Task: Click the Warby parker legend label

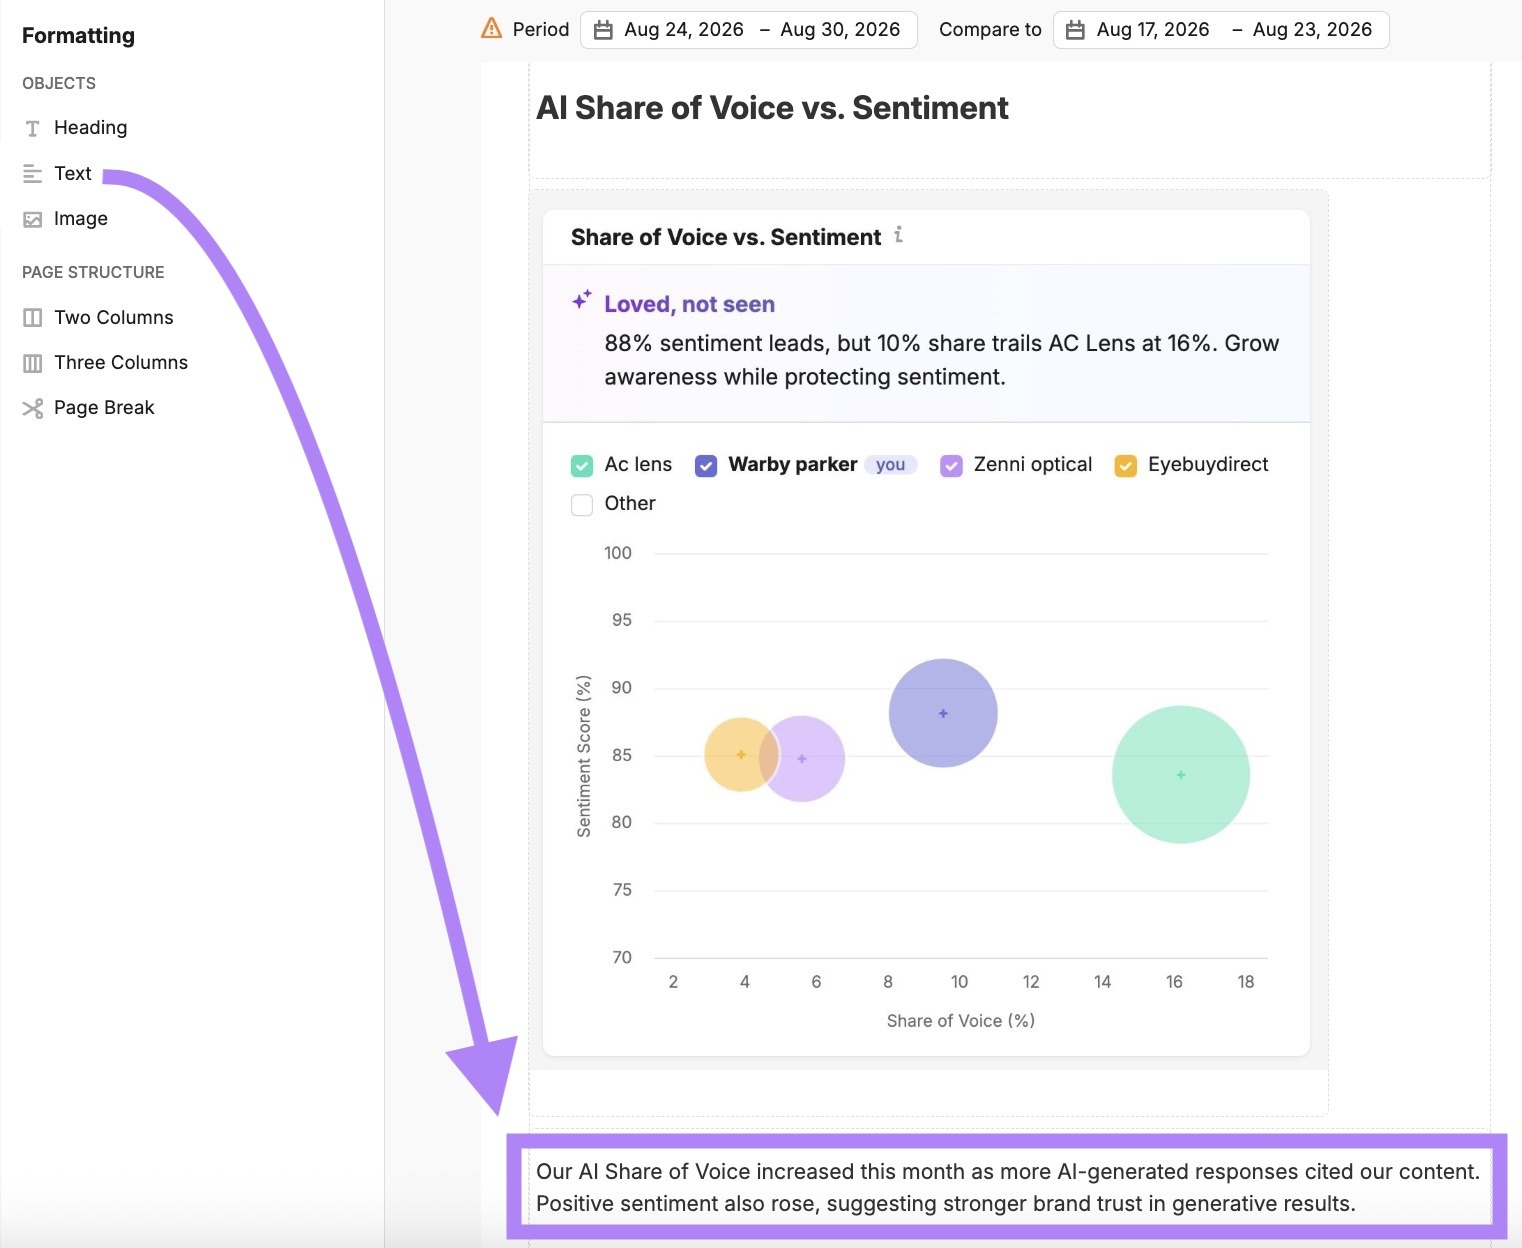Action: (793, 465)
